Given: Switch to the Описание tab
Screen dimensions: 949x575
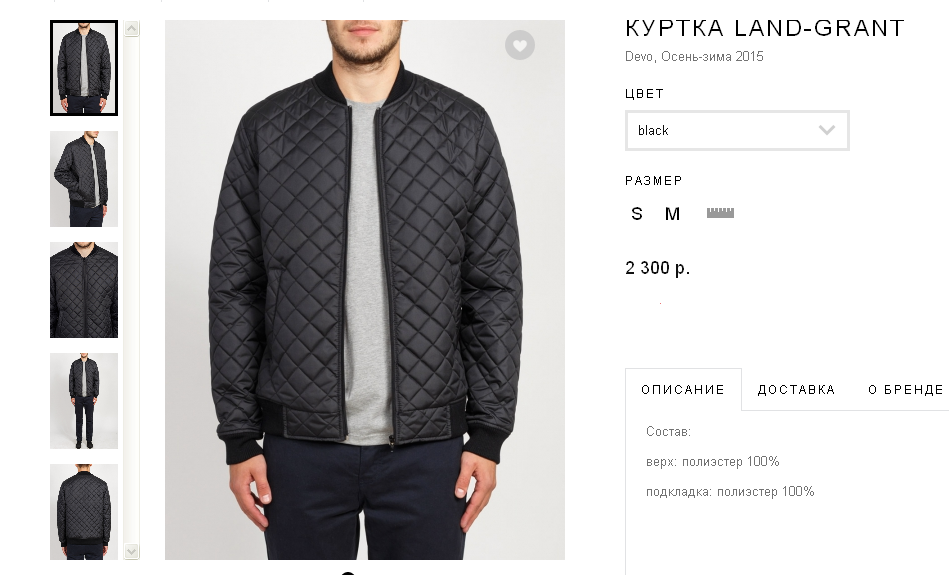Looking at the screenshot, I should [683, 389].
